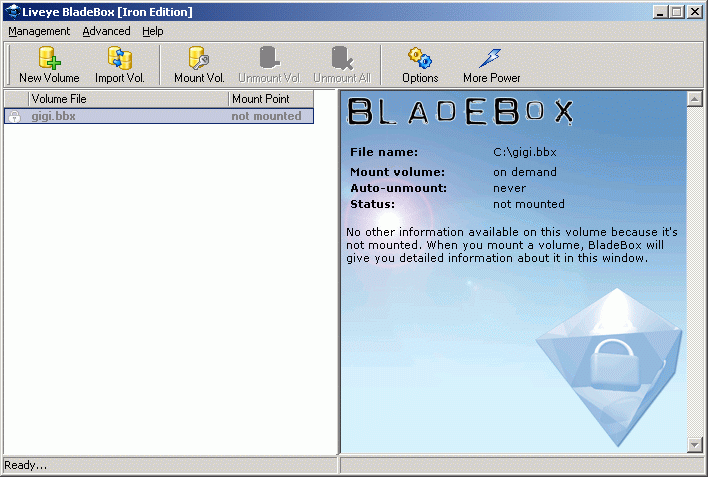This screenshot has width=708, height=477.
Task: Click the New Volume toolbar icon
Action: (x=49, y=59)
